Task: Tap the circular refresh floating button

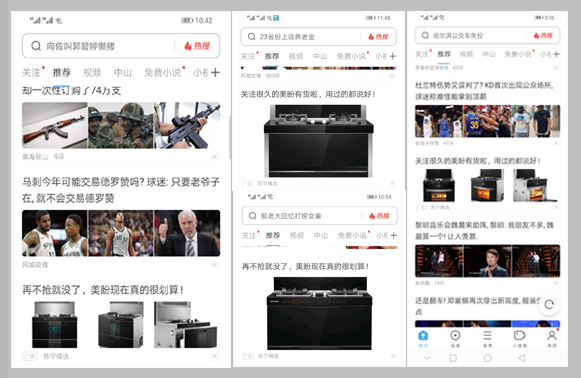Action: [549, 305]
